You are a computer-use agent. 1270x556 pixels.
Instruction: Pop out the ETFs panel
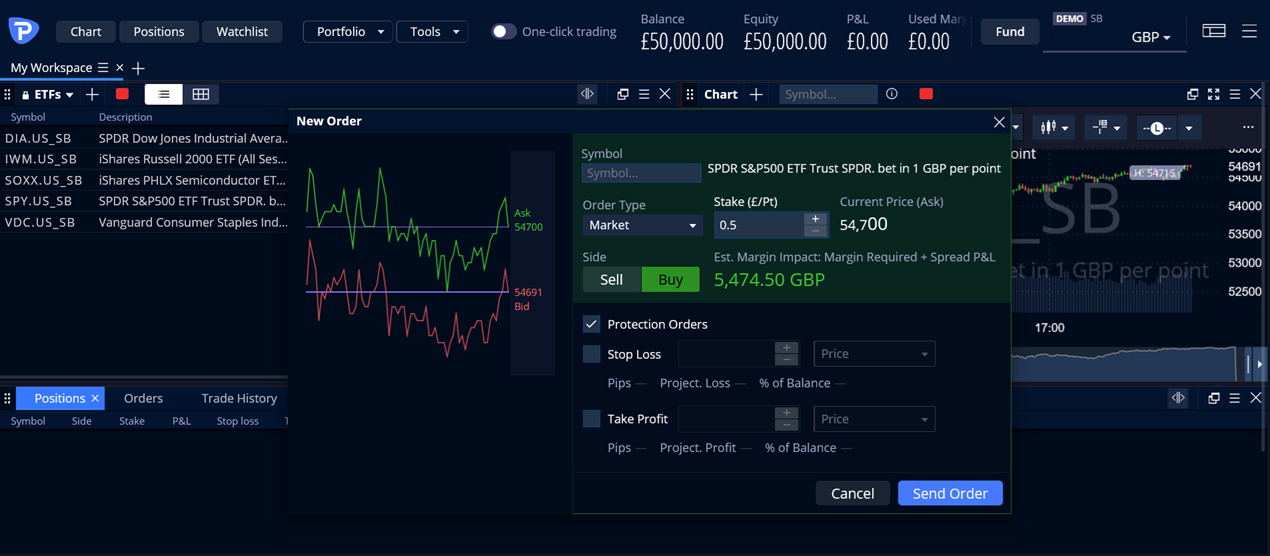coord(622,94)
